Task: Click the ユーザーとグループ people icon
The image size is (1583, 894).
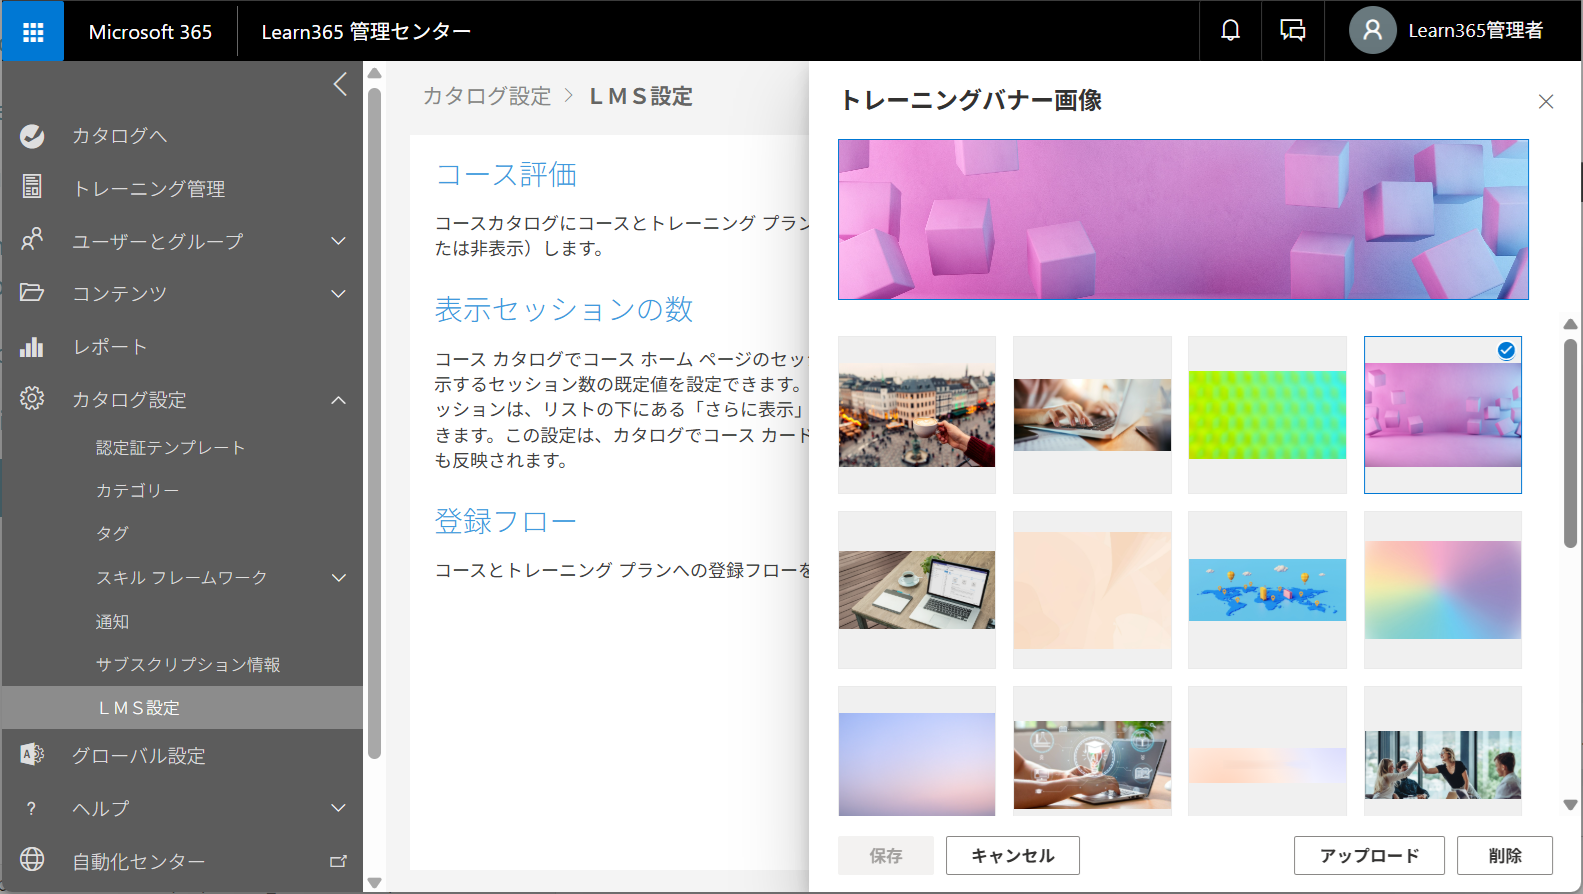Action: (x=32, y=240)
